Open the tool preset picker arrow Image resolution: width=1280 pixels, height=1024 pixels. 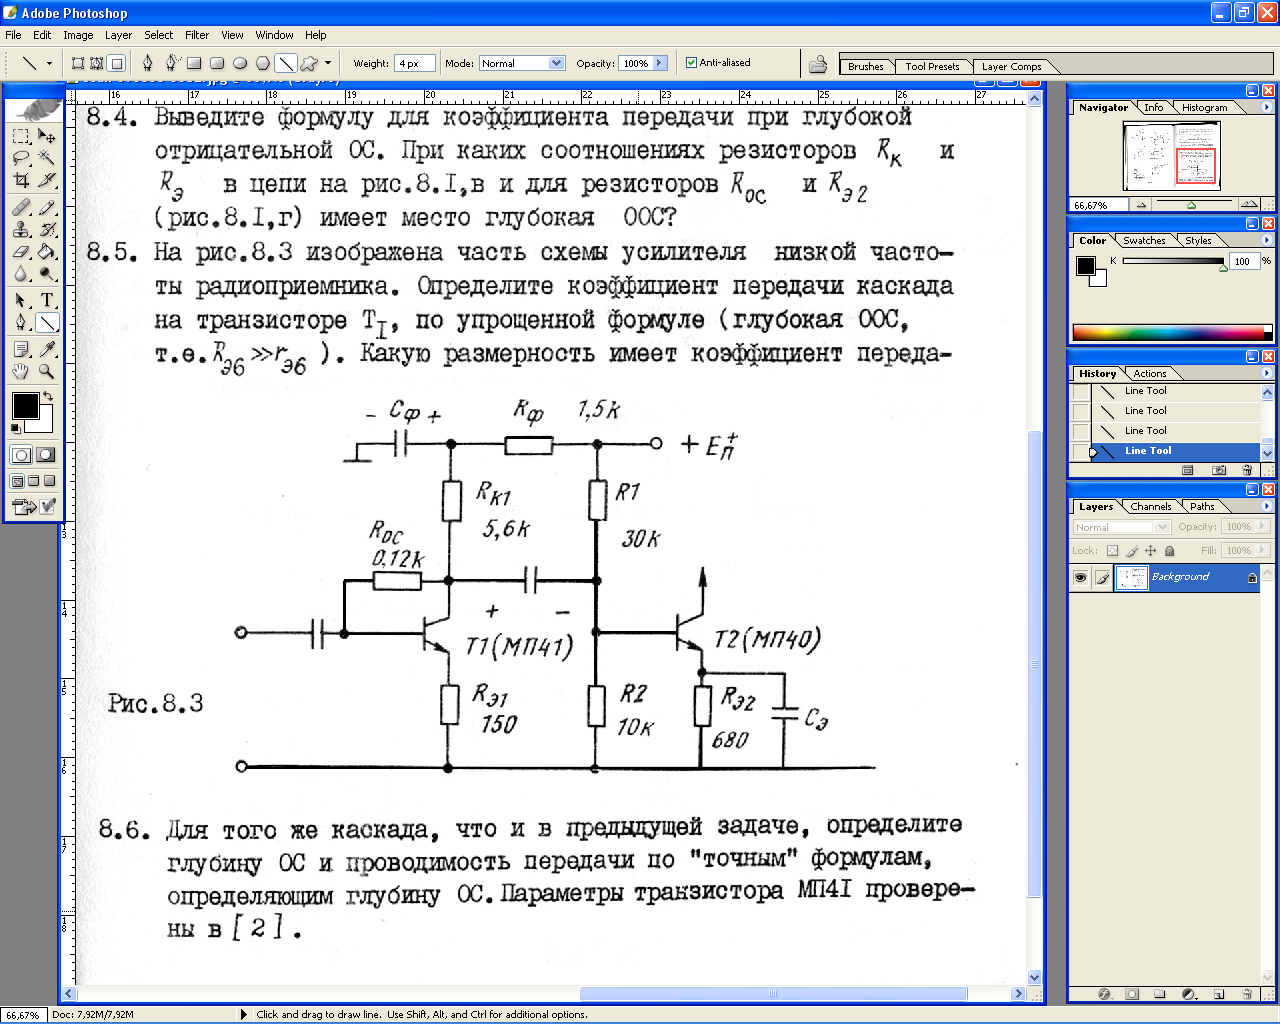tap(49, 63)
